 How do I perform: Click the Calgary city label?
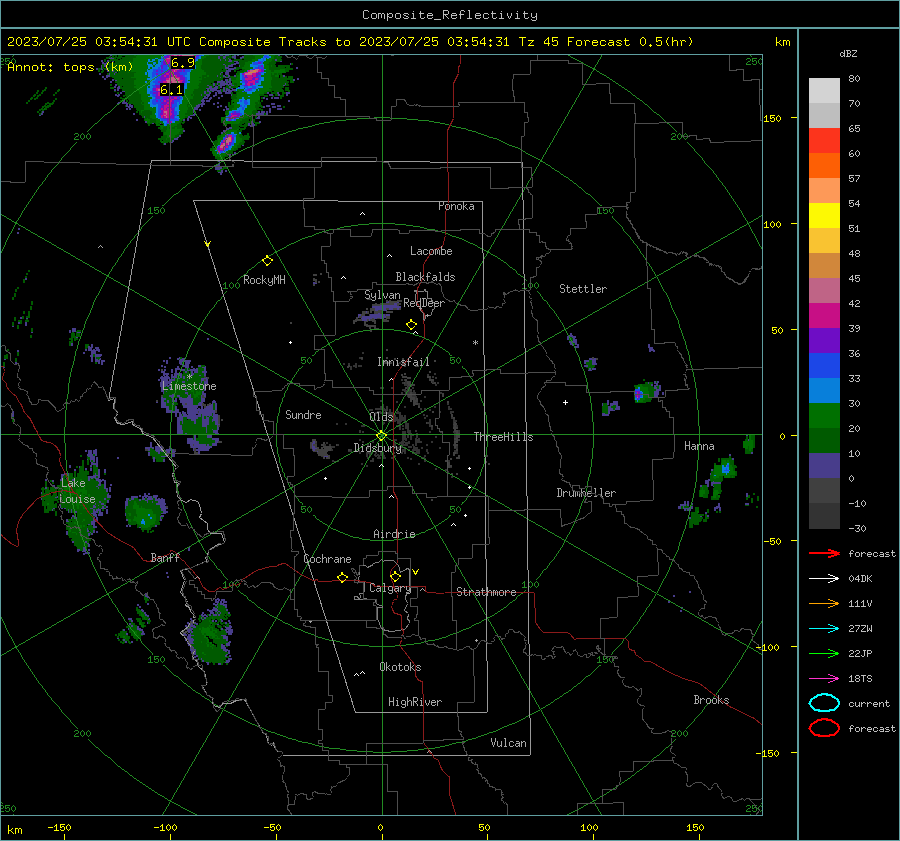pos(390,588)
